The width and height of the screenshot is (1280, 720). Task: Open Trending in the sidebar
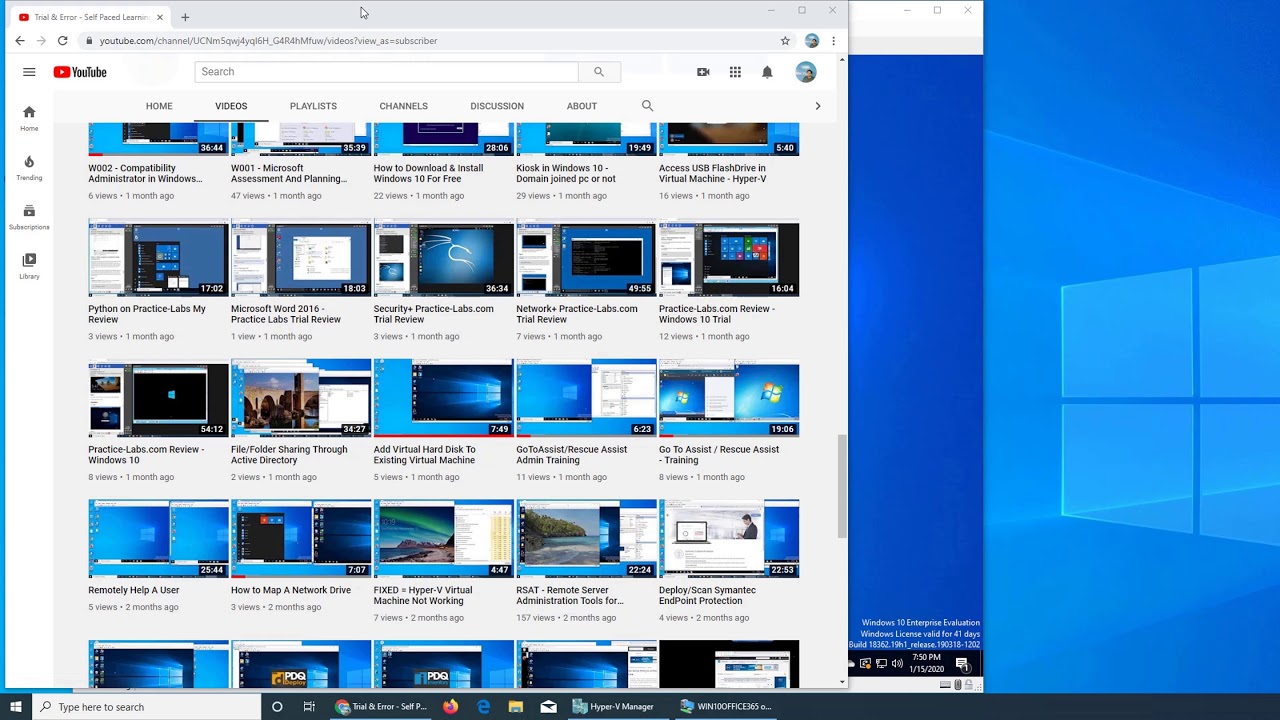pos(29,168)
